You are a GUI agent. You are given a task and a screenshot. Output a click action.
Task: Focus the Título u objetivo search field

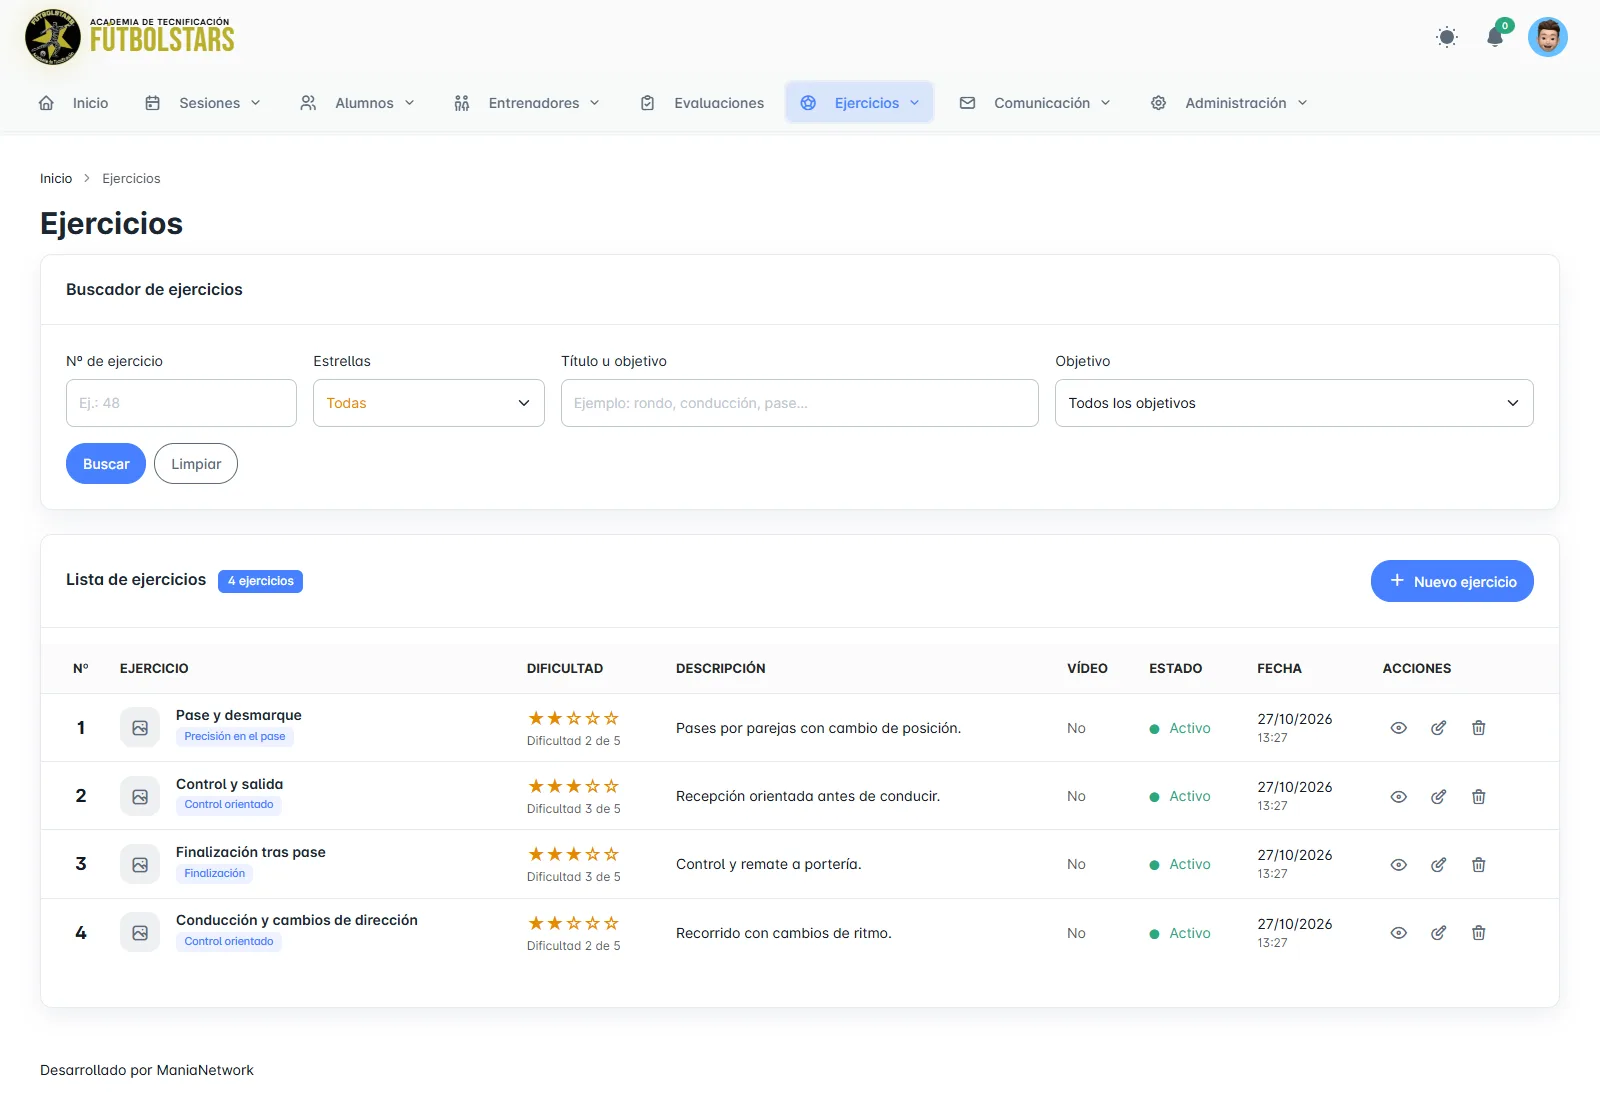800,403
